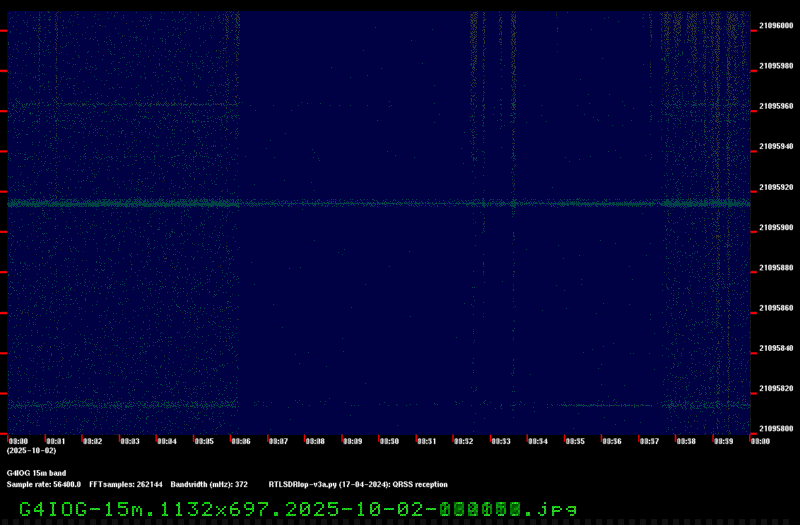Click the 00:04 time axis label

click(x=167, y=441)
